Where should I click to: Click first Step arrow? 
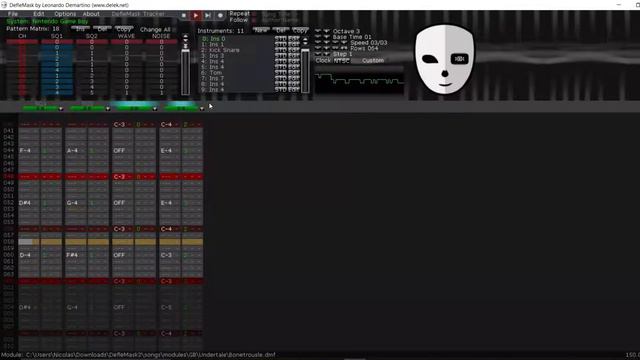pos(318,54)
